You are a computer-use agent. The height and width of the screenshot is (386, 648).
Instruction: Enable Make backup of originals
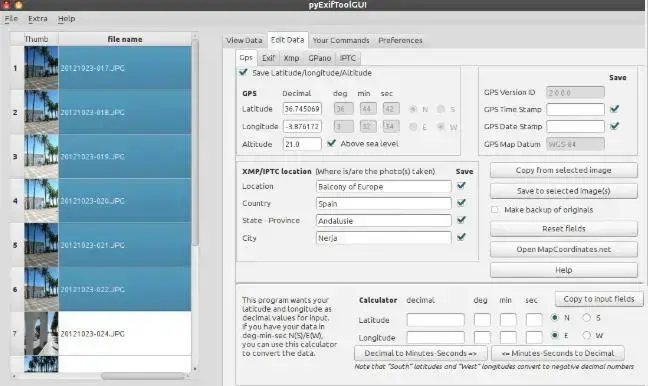(495, 210)
